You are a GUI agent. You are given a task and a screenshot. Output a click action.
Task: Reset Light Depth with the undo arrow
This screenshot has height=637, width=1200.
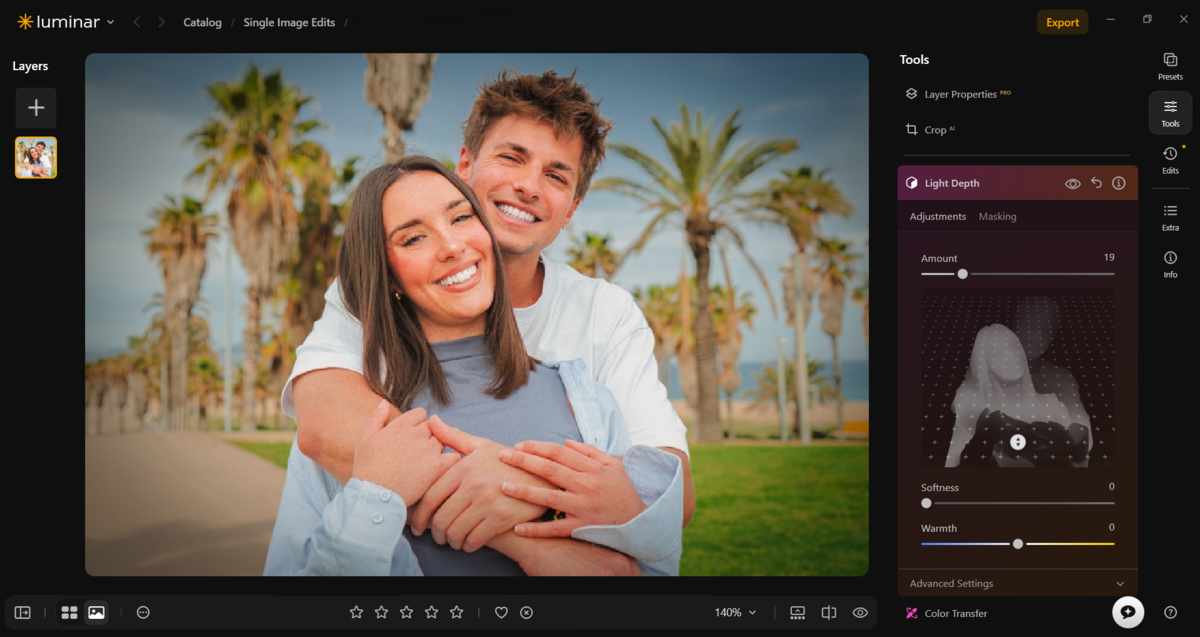tap(1096, 183)
